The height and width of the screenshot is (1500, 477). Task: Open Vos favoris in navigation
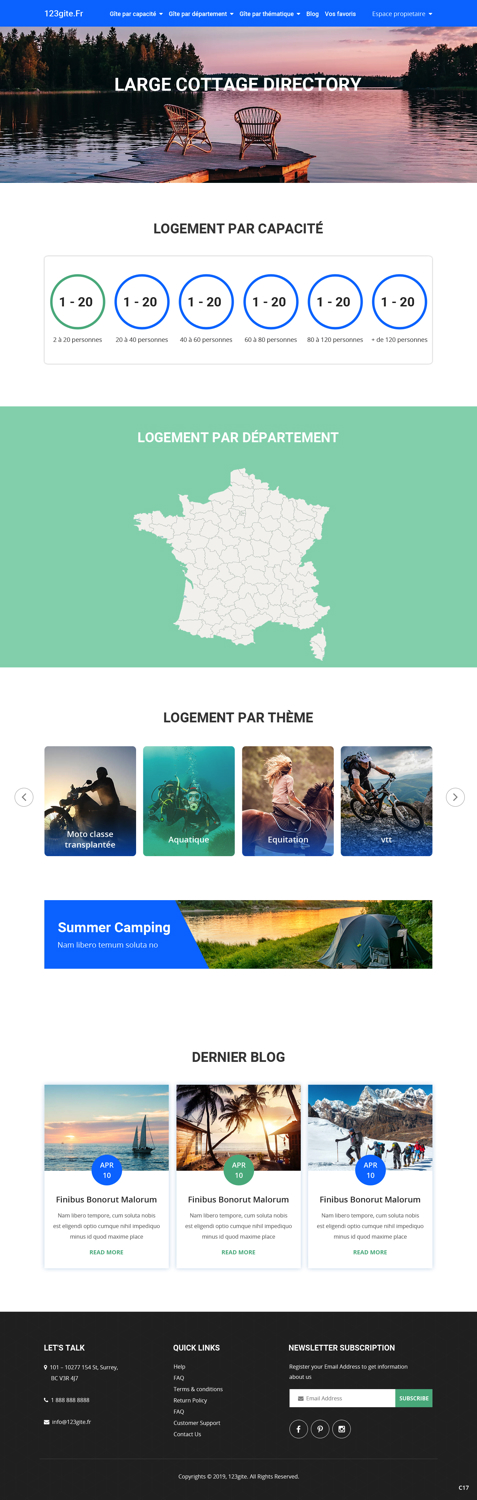pyautogui.click(x=340, y=14)
